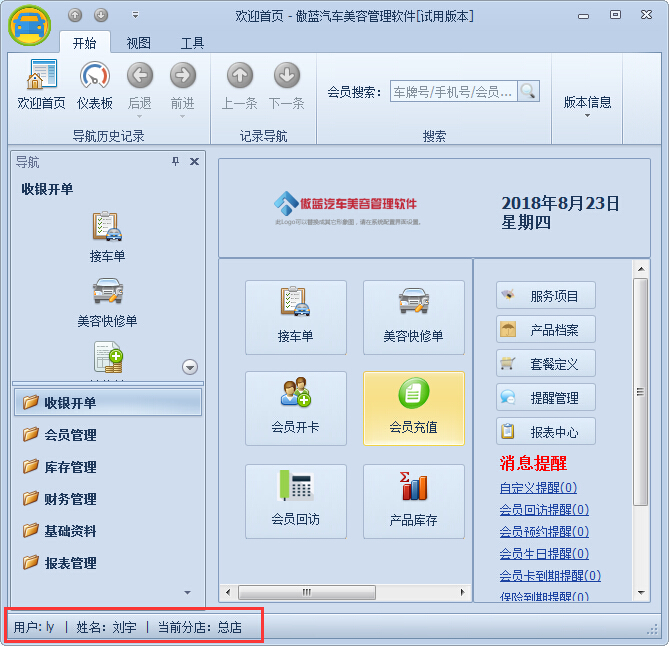Expand the navigation list round arrow button
Viewport: 669px width, 646px height.
pos(190,367)
